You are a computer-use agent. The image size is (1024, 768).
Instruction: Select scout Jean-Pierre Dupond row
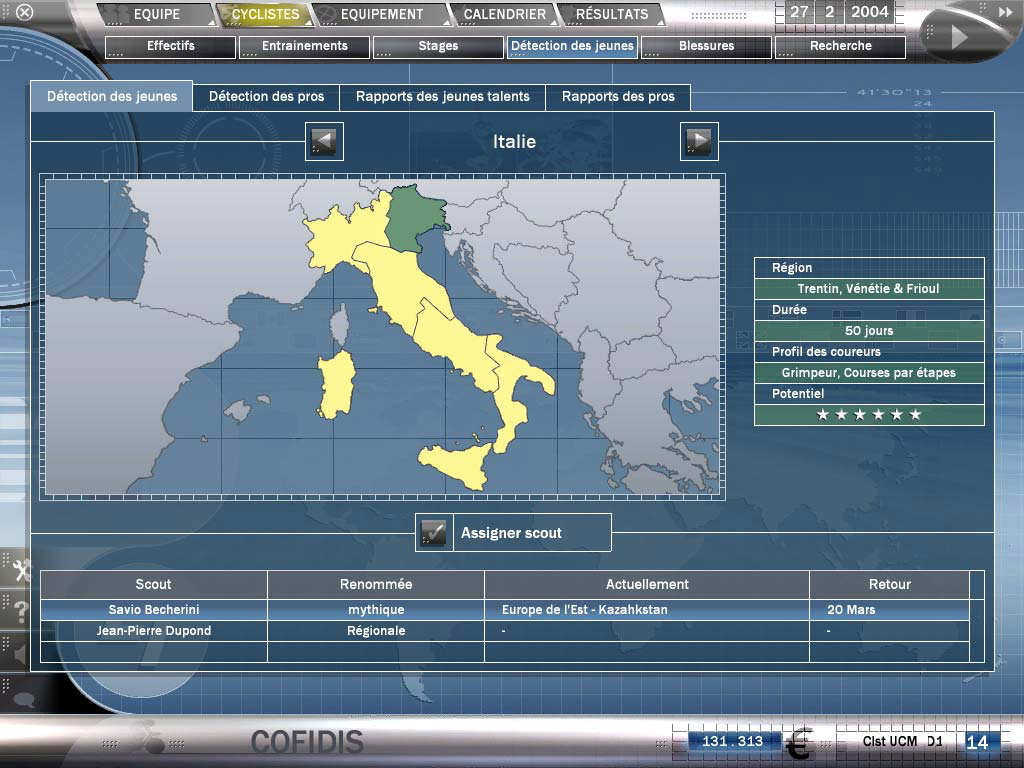click(x=154, y=631)
